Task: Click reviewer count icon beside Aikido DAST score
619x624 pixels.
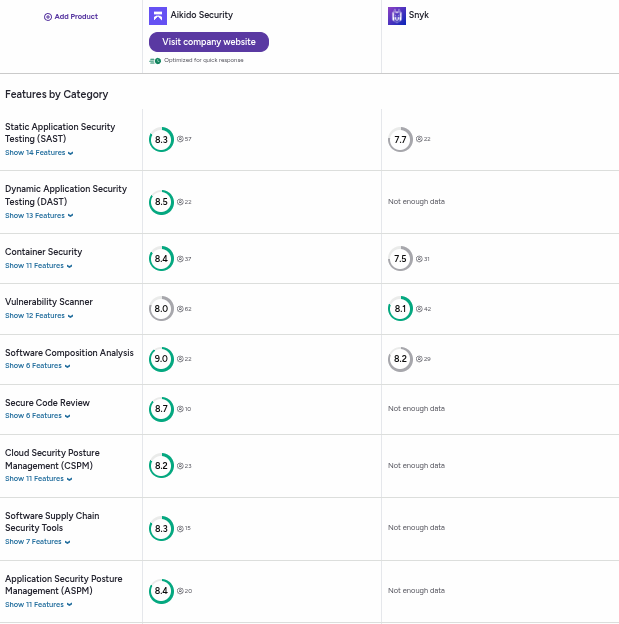Action: point(180,202)
